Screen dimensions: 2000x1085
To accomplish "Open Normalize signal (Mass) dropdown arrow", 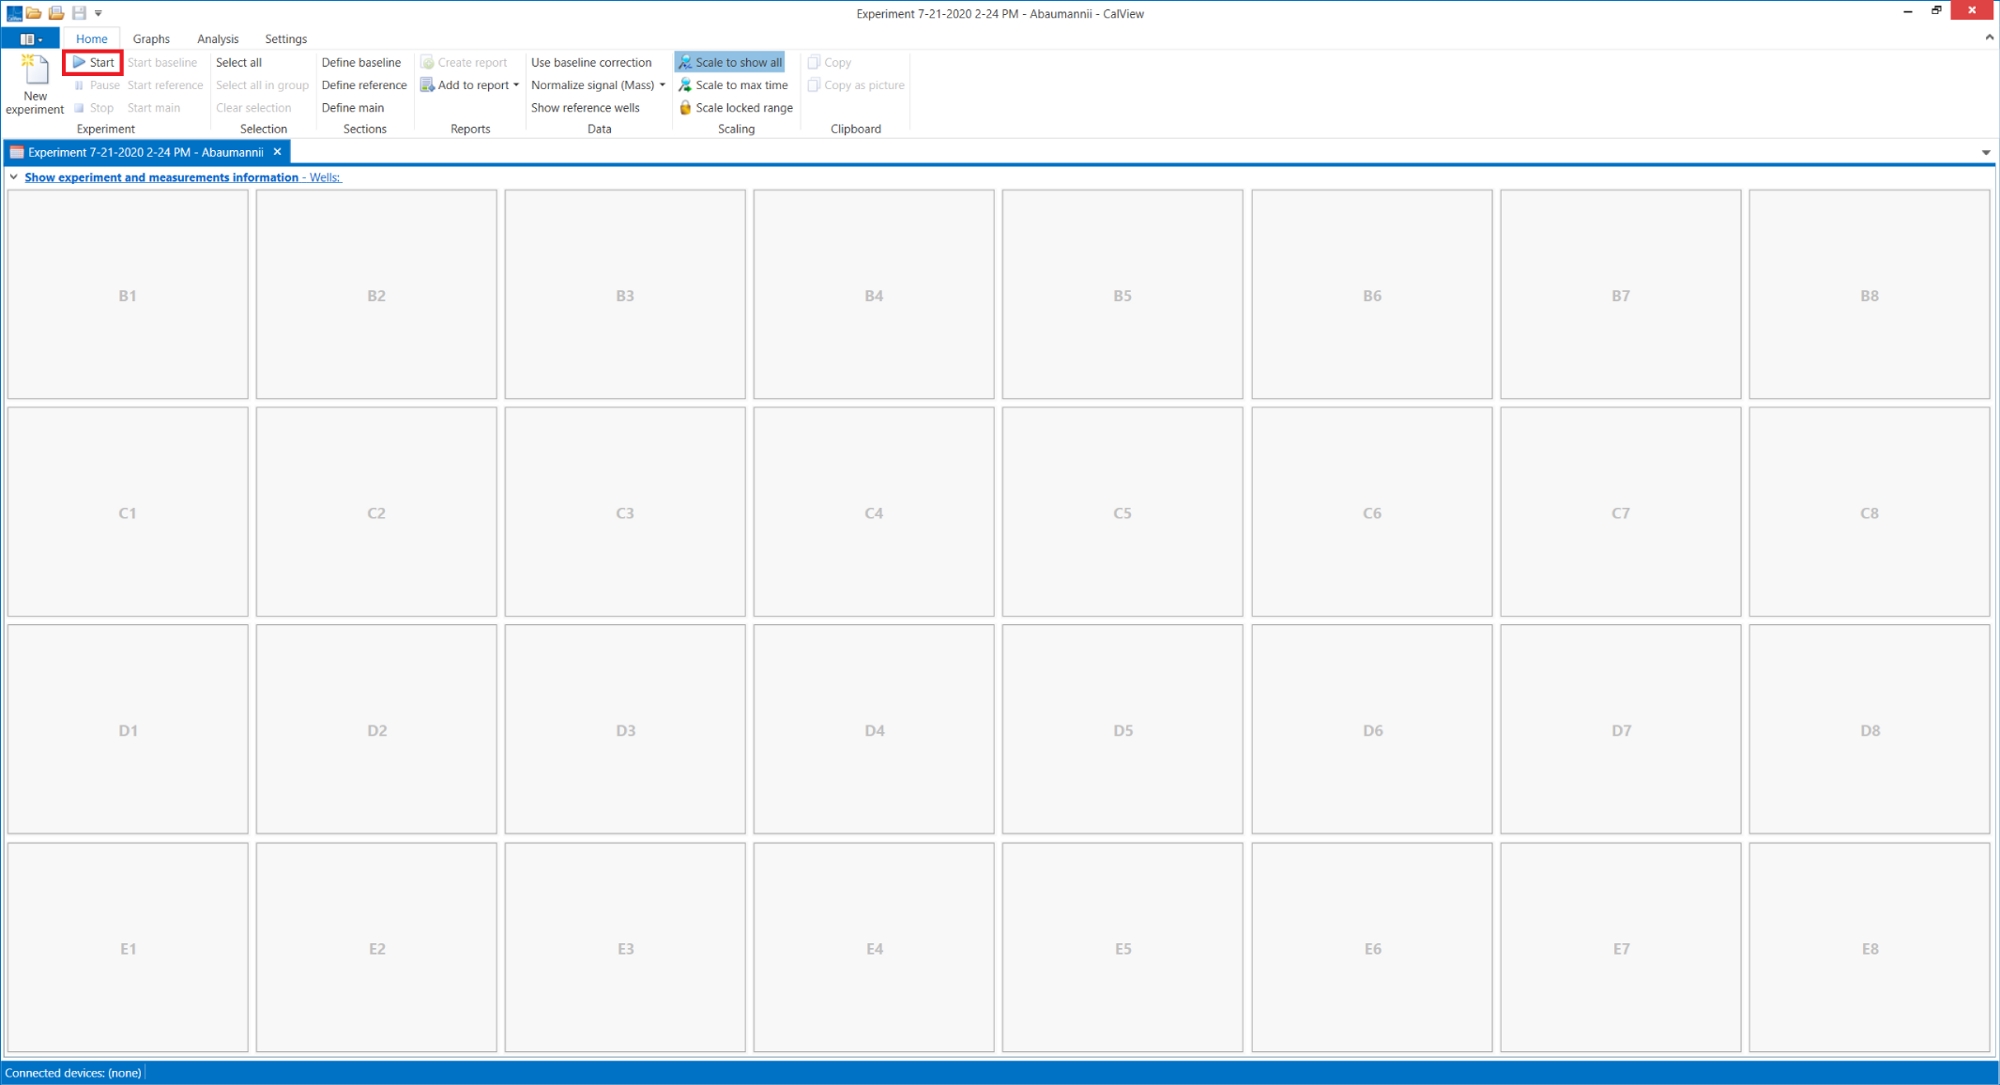I will click(662, 85).
